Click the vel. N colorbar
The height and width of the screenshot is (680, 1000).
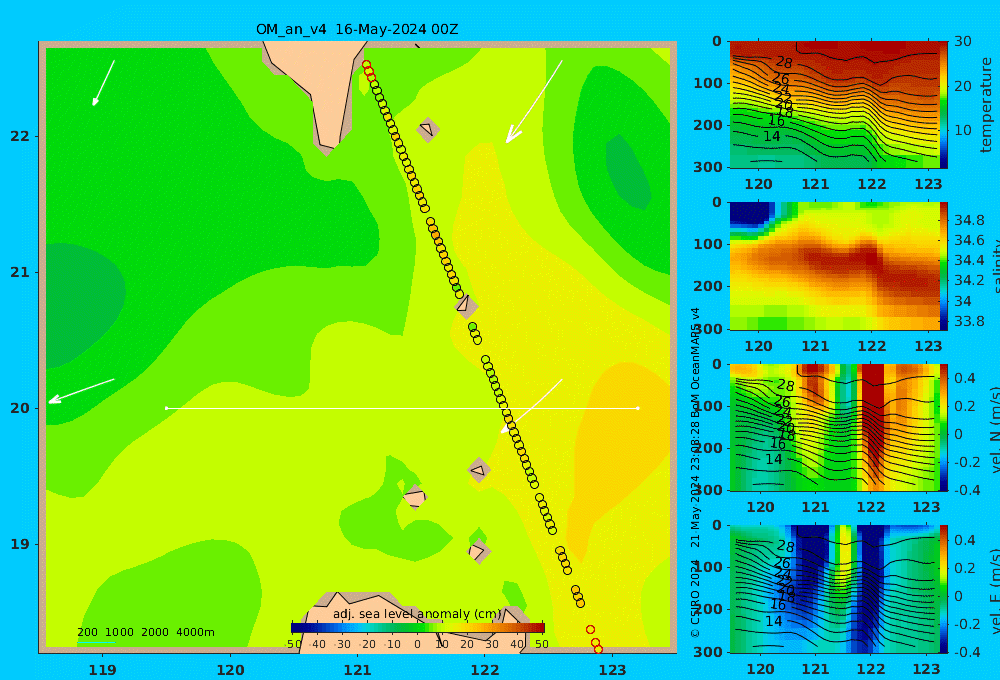tap(943, 427)
